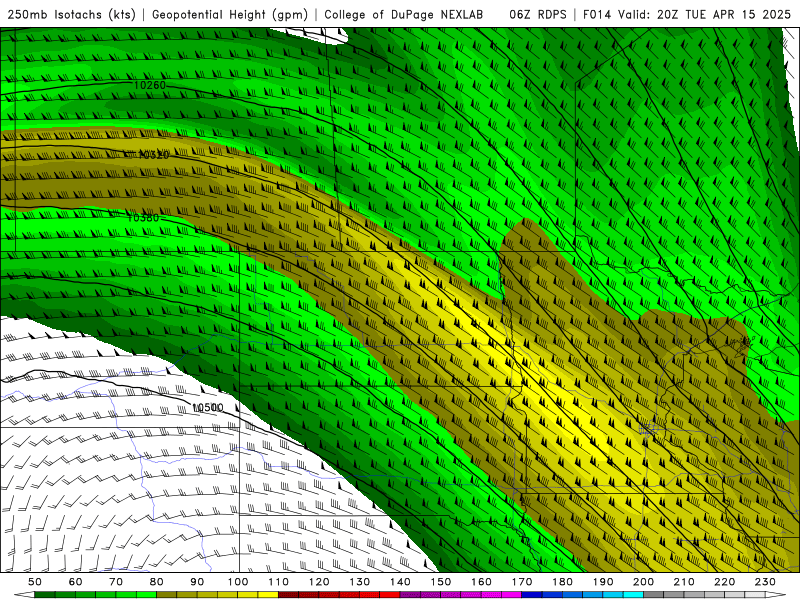Click the 190 value on the color scale
Viewport: 800px width, 600px height.
(x=603, y=582)
